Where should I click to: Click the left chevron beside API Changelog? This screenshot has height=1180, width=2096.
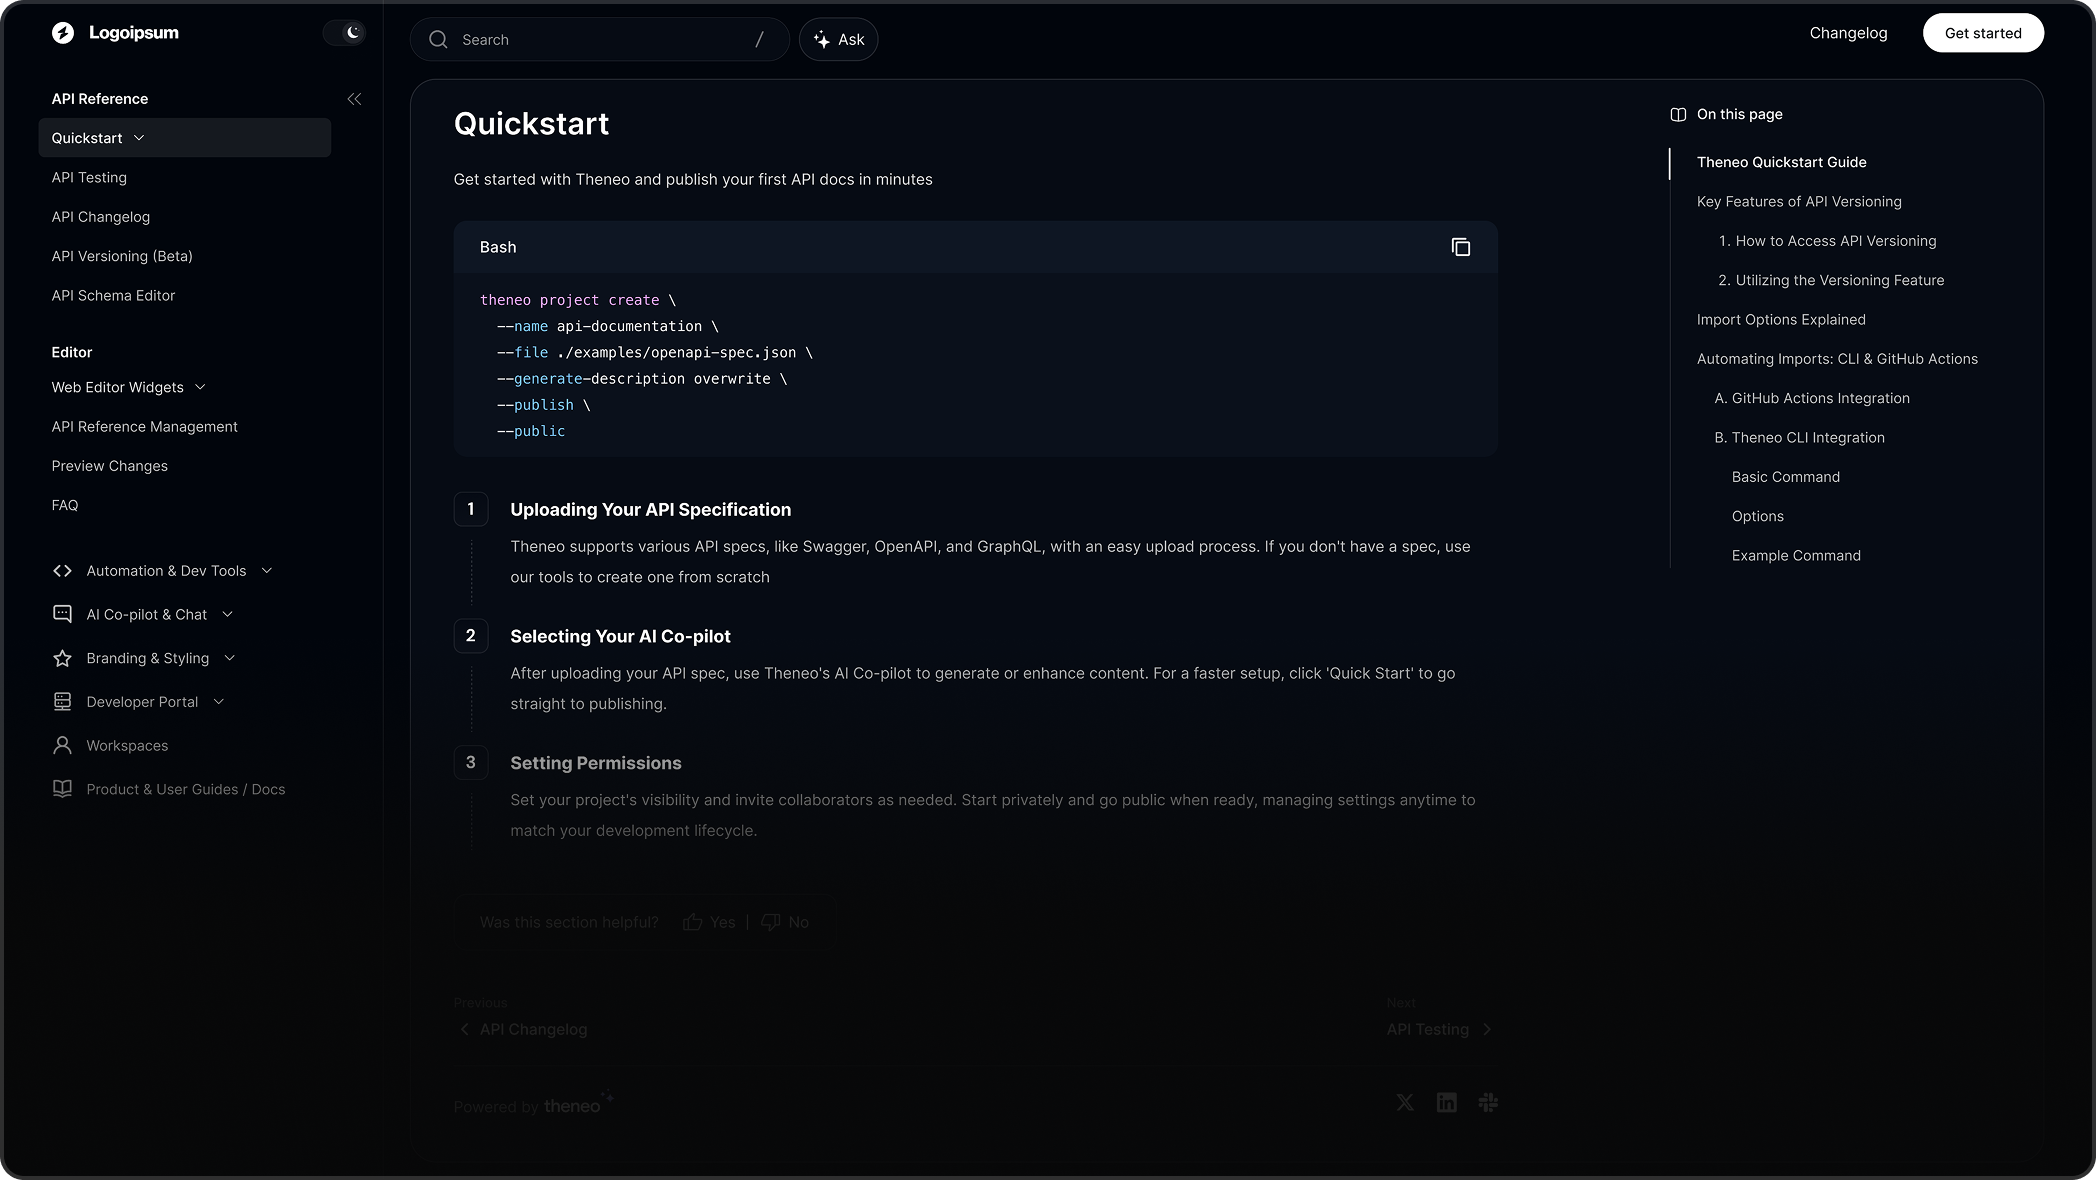click(464, 1030)
